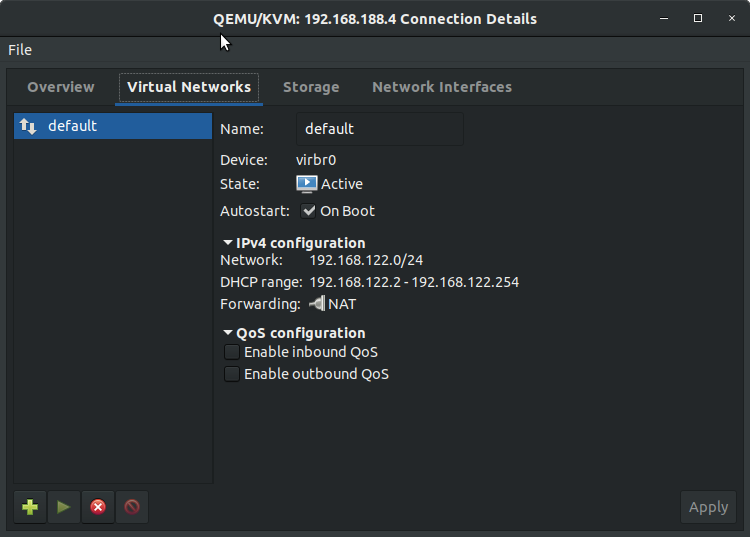Maximize the Connection Details window
750x537 pixels.
[698, 18]
